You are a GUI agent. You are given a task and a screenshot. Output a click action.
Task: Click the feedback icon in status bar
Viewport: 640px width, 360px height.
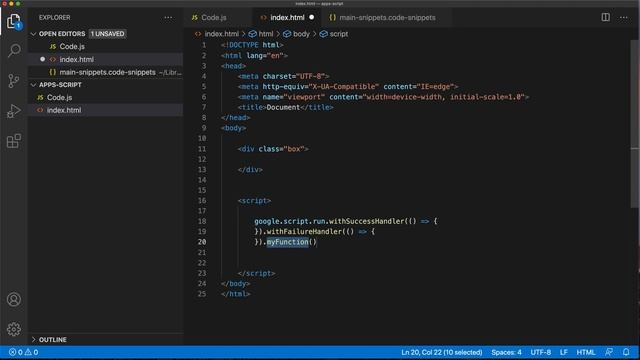tap(609, 352)
